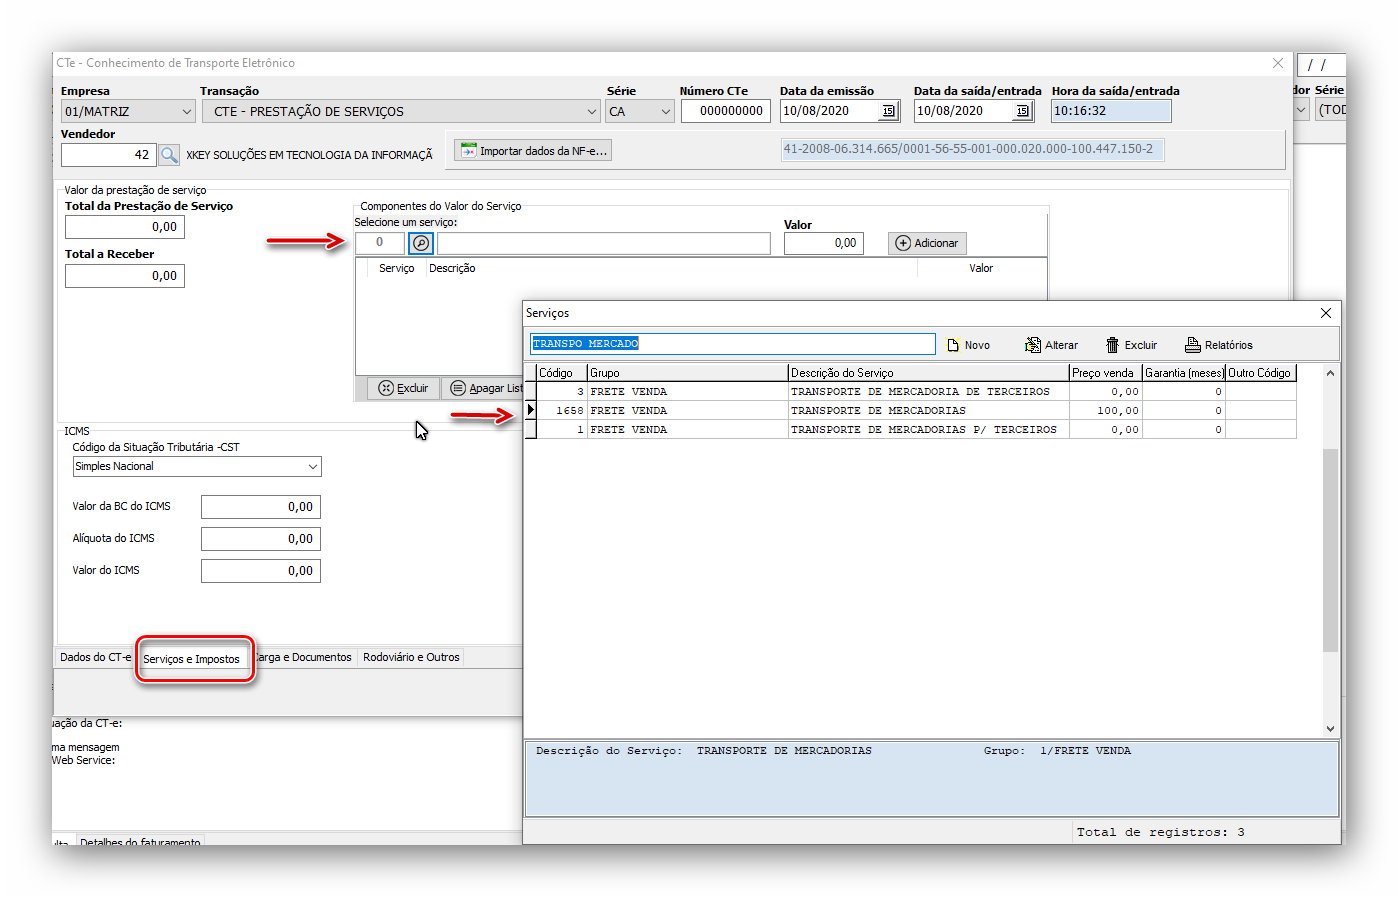Click the service lookup icon under 'Selecione um serviço'
This screenshot has width=1398, height=897.
(421, 243)
